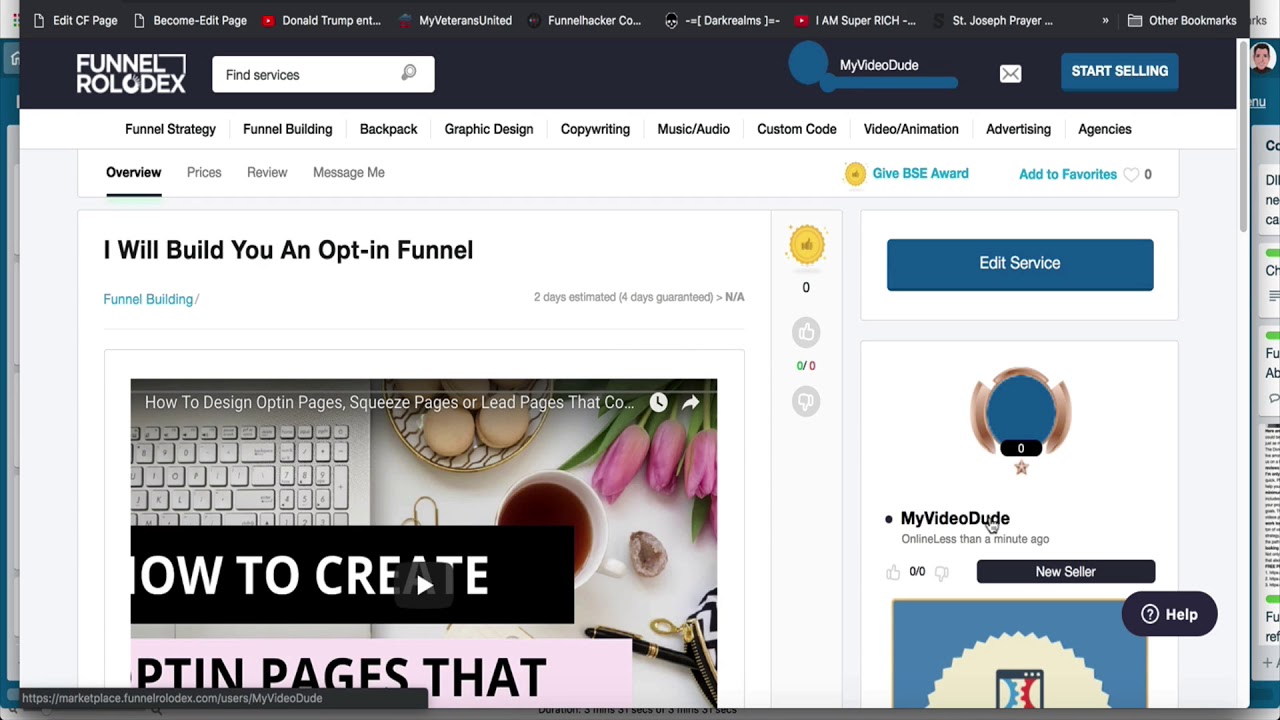Click the video share arrow icon
Viewport: 1280px width, 720px height.
[691, 402]
